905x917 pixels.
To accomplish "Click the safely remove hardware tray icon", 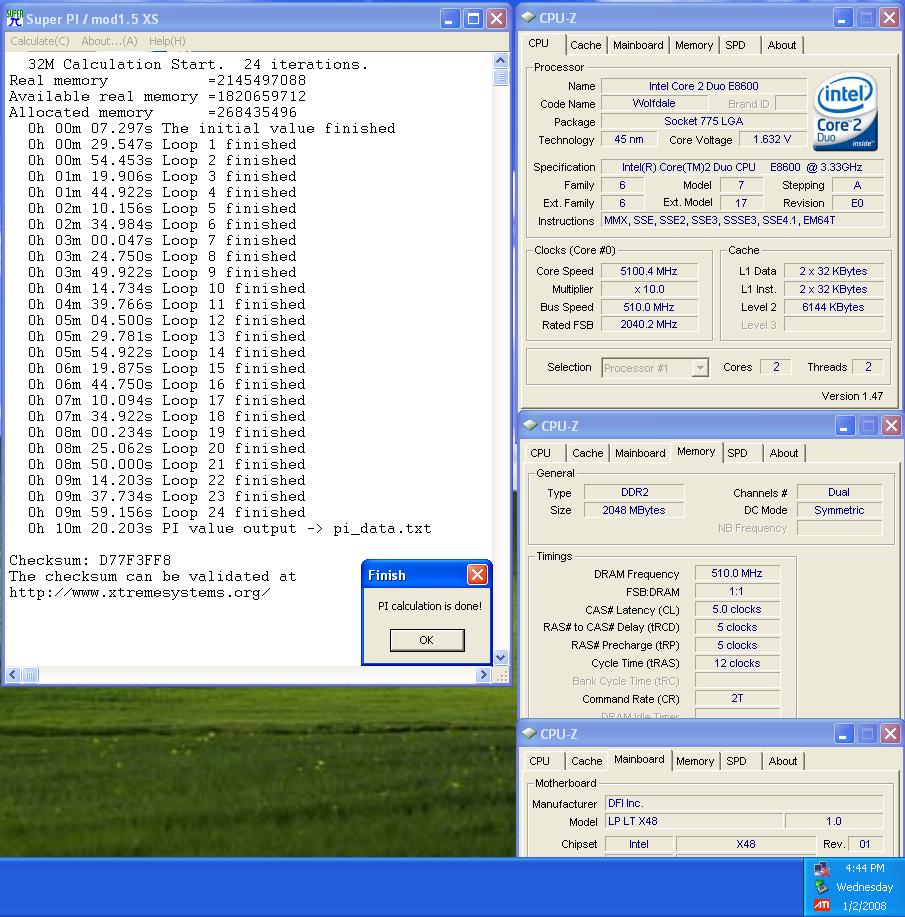I will [x=821, y=887].
